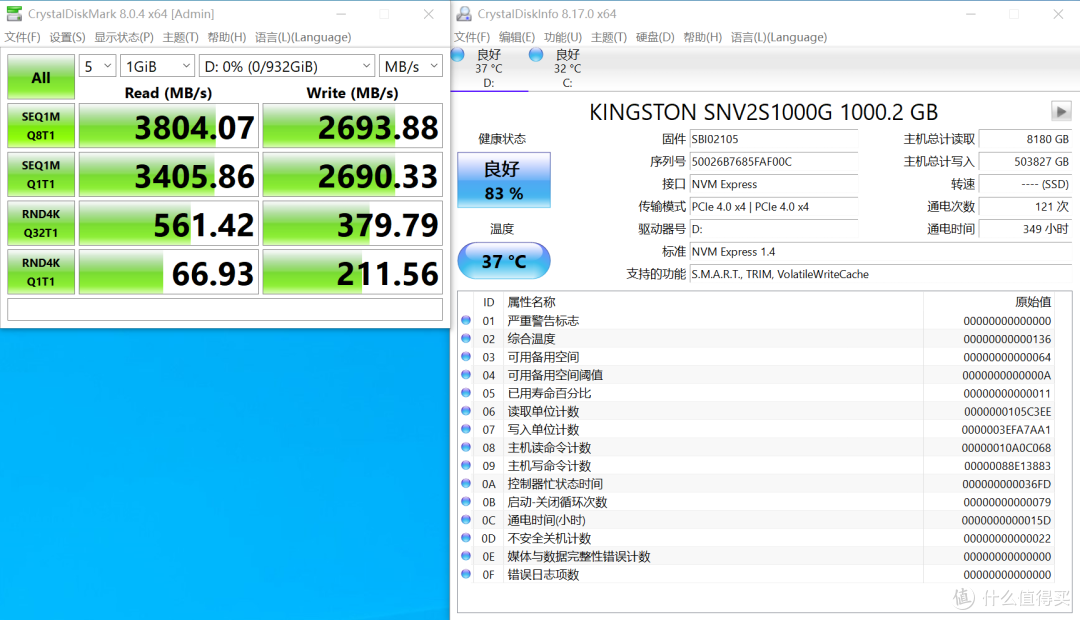Screen dimensions: 1080x620
Task: Open 文件(F) menu in CrystalDiskMark
Action: (x=23, y=37)
